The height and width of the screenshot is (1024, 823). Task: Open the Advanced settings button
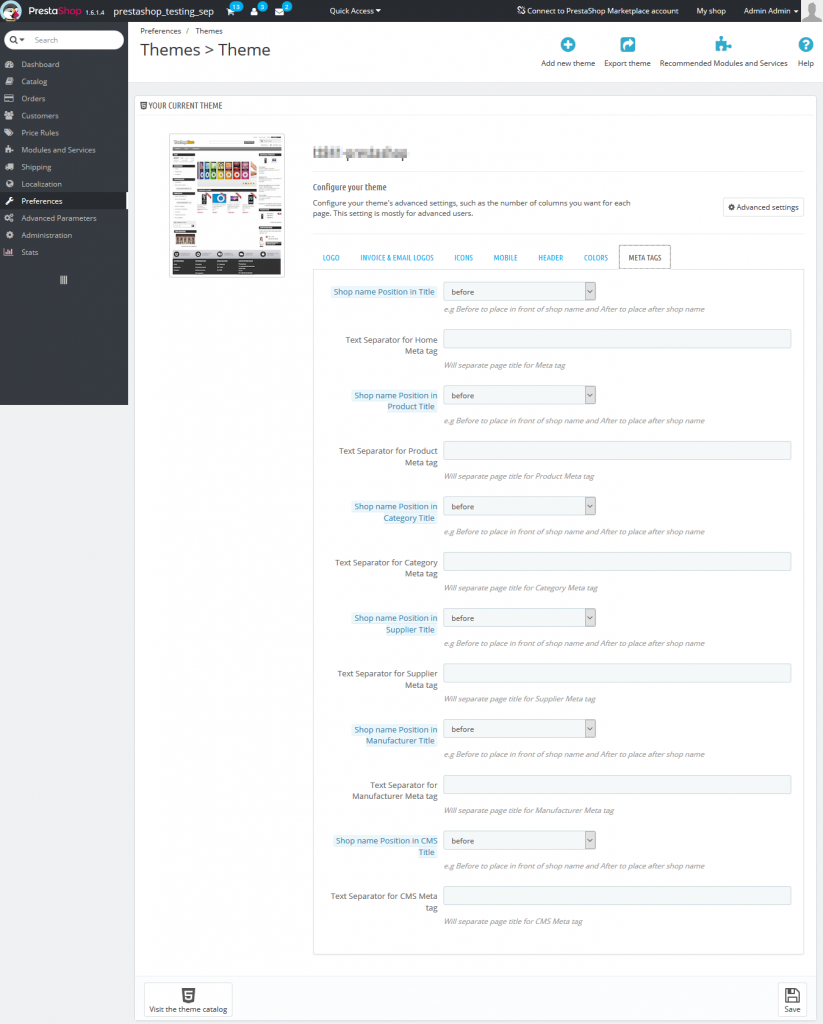point(765,207)
